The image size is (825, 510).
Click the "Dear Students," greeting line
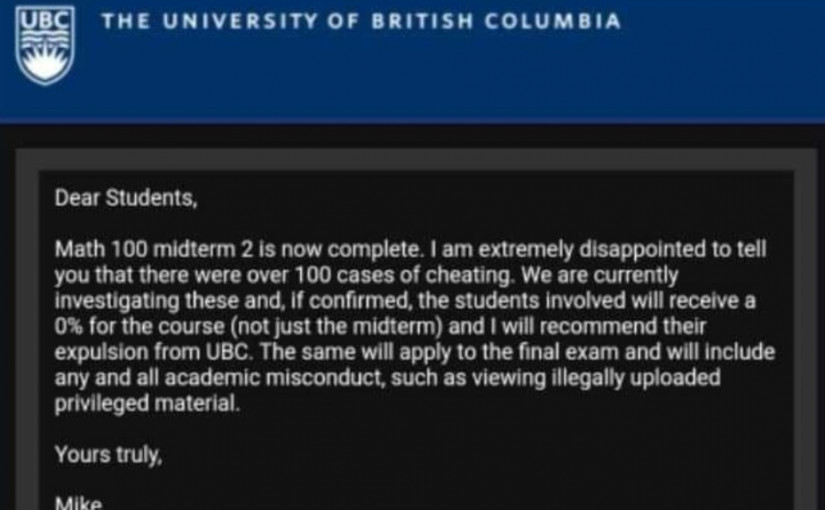click(x=126, y=198)
